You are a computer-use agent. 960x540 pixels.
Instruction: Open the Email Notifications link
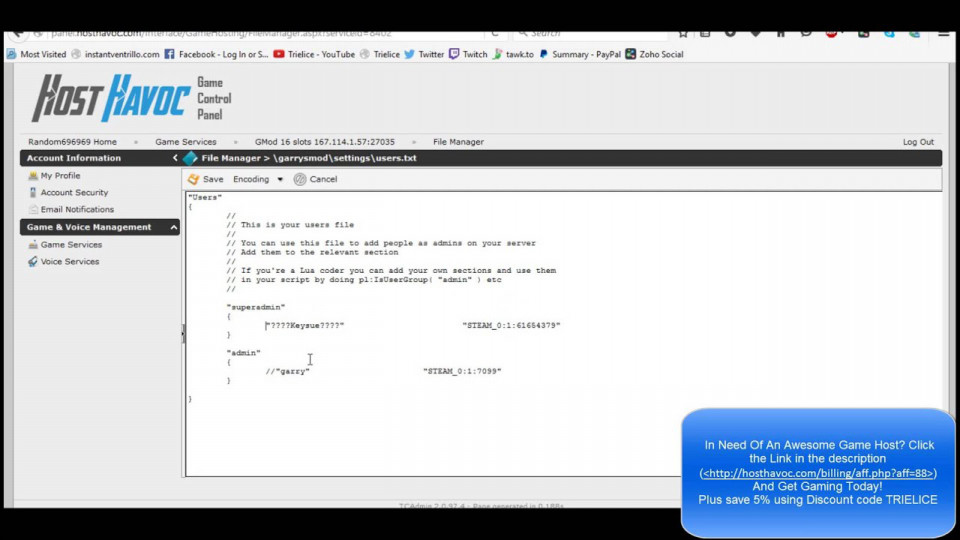[77, 209]
